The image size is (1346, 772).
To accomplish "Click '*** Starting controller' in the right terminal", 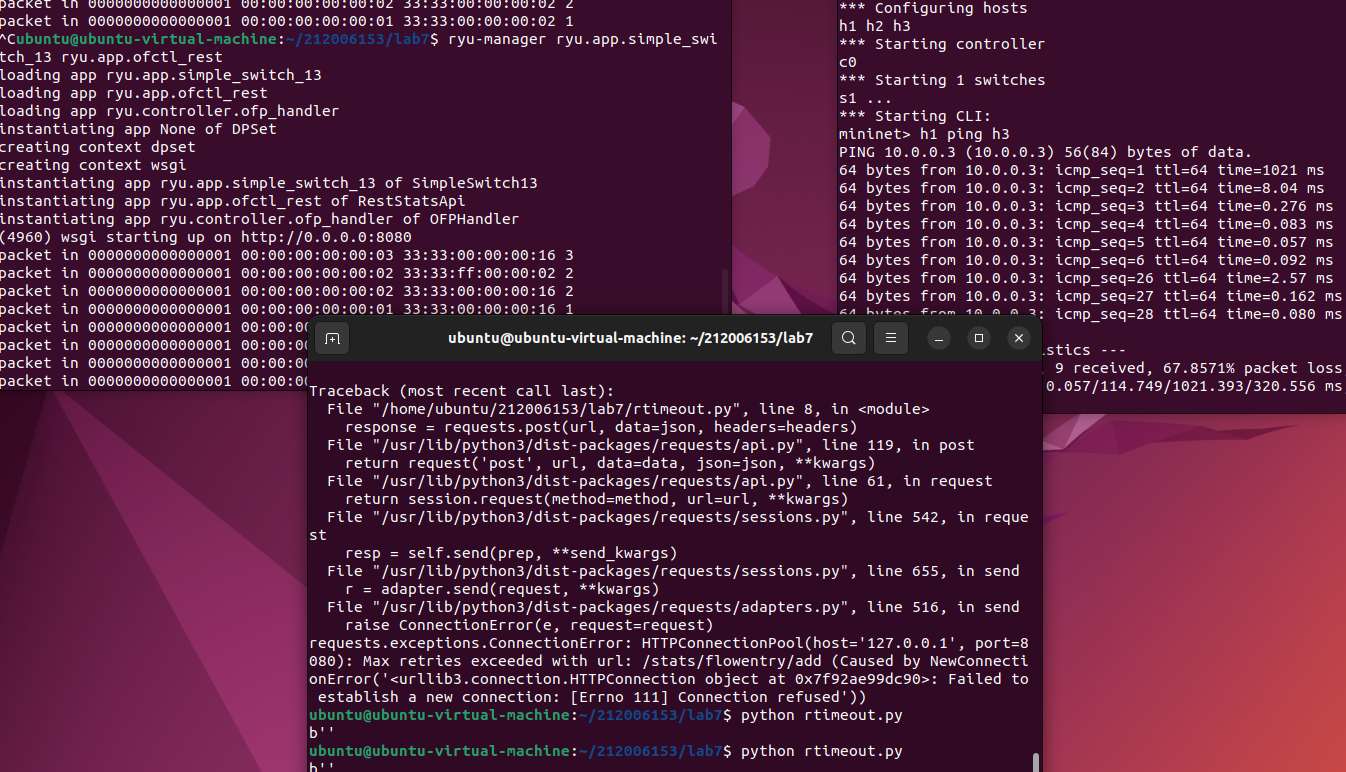I will [x=942, y=44].
